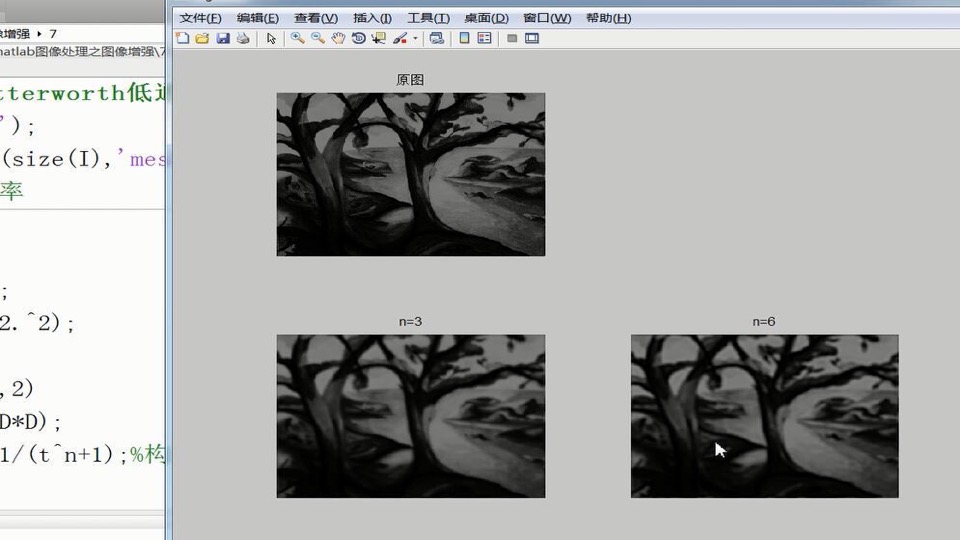This screenshot has width=960, height=540.
Task: Expand the brush color dropdown arrow
Action: (x=415, y=38)
